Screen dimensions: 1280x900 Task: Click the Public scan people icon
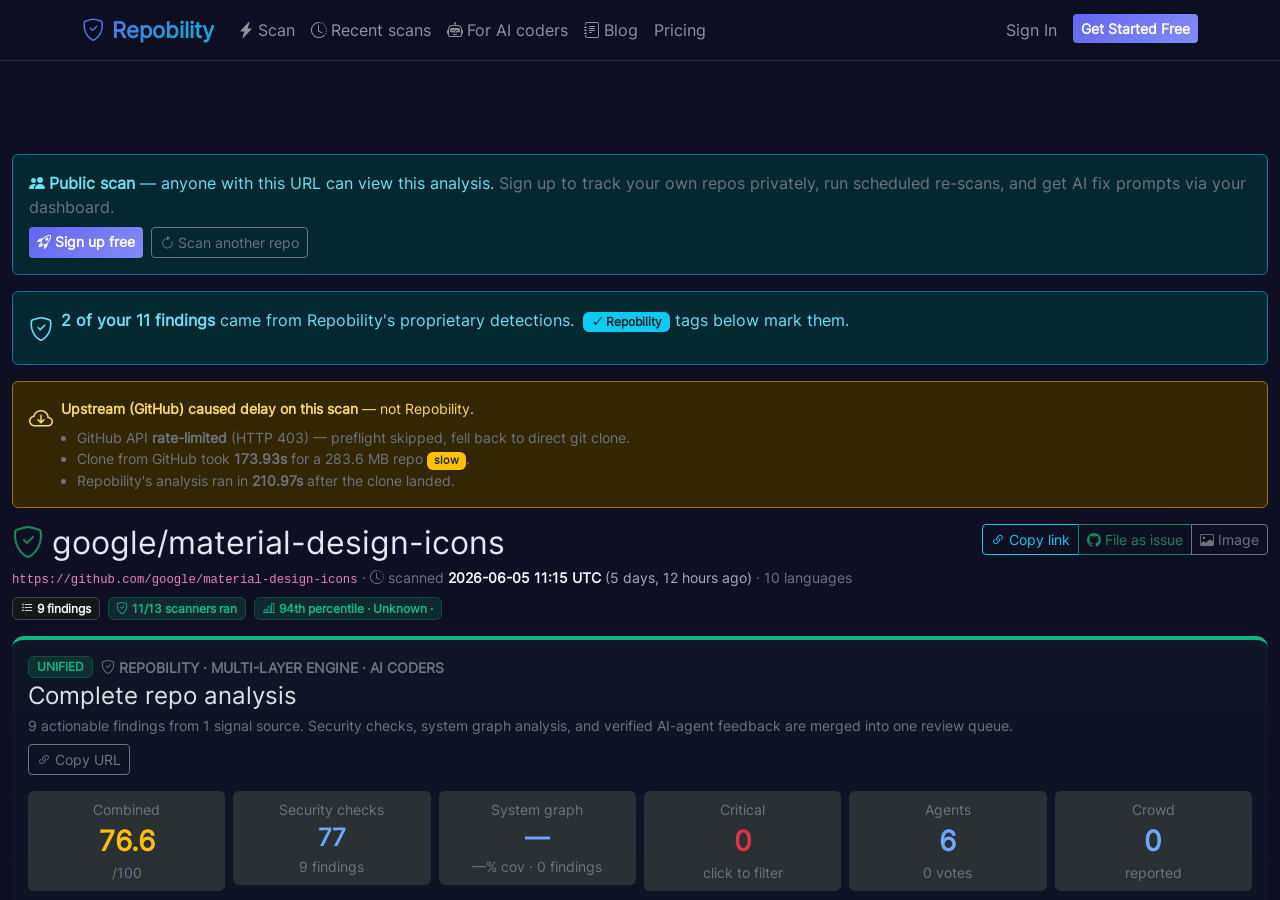[x=37, y=183]
